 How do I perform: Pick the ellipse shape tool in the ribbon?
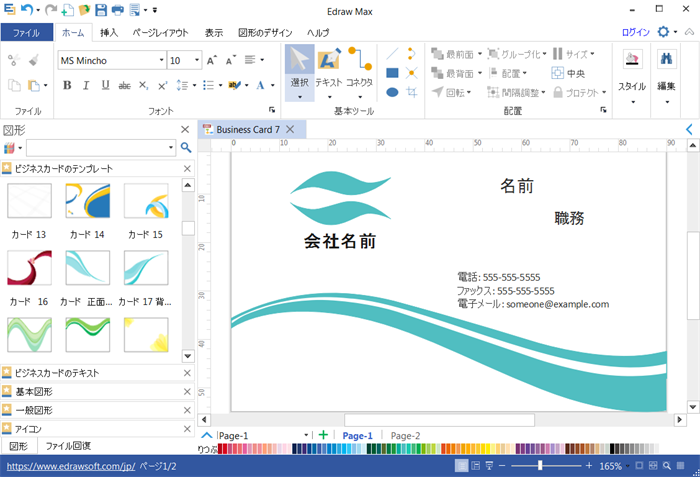click(x=392, y=92)
